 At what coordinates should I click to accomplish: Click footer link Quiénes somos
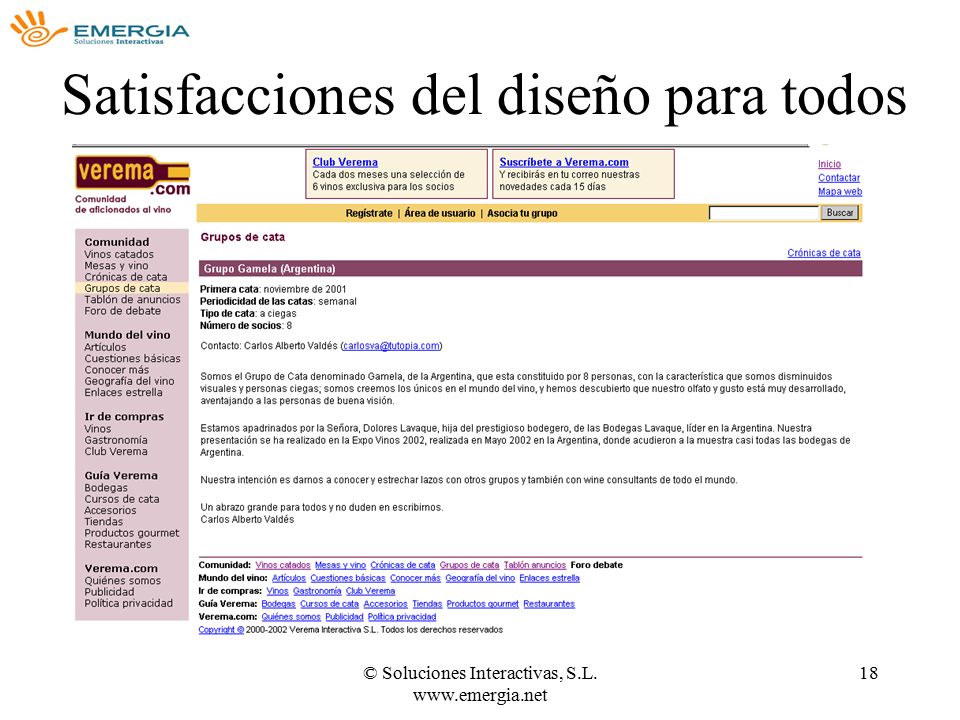tap(291, 617)
